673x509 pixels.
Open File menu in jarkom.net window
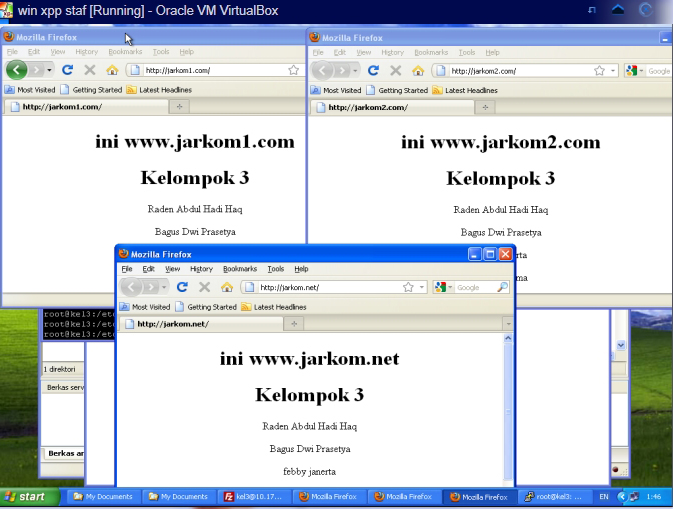[127, 269]
